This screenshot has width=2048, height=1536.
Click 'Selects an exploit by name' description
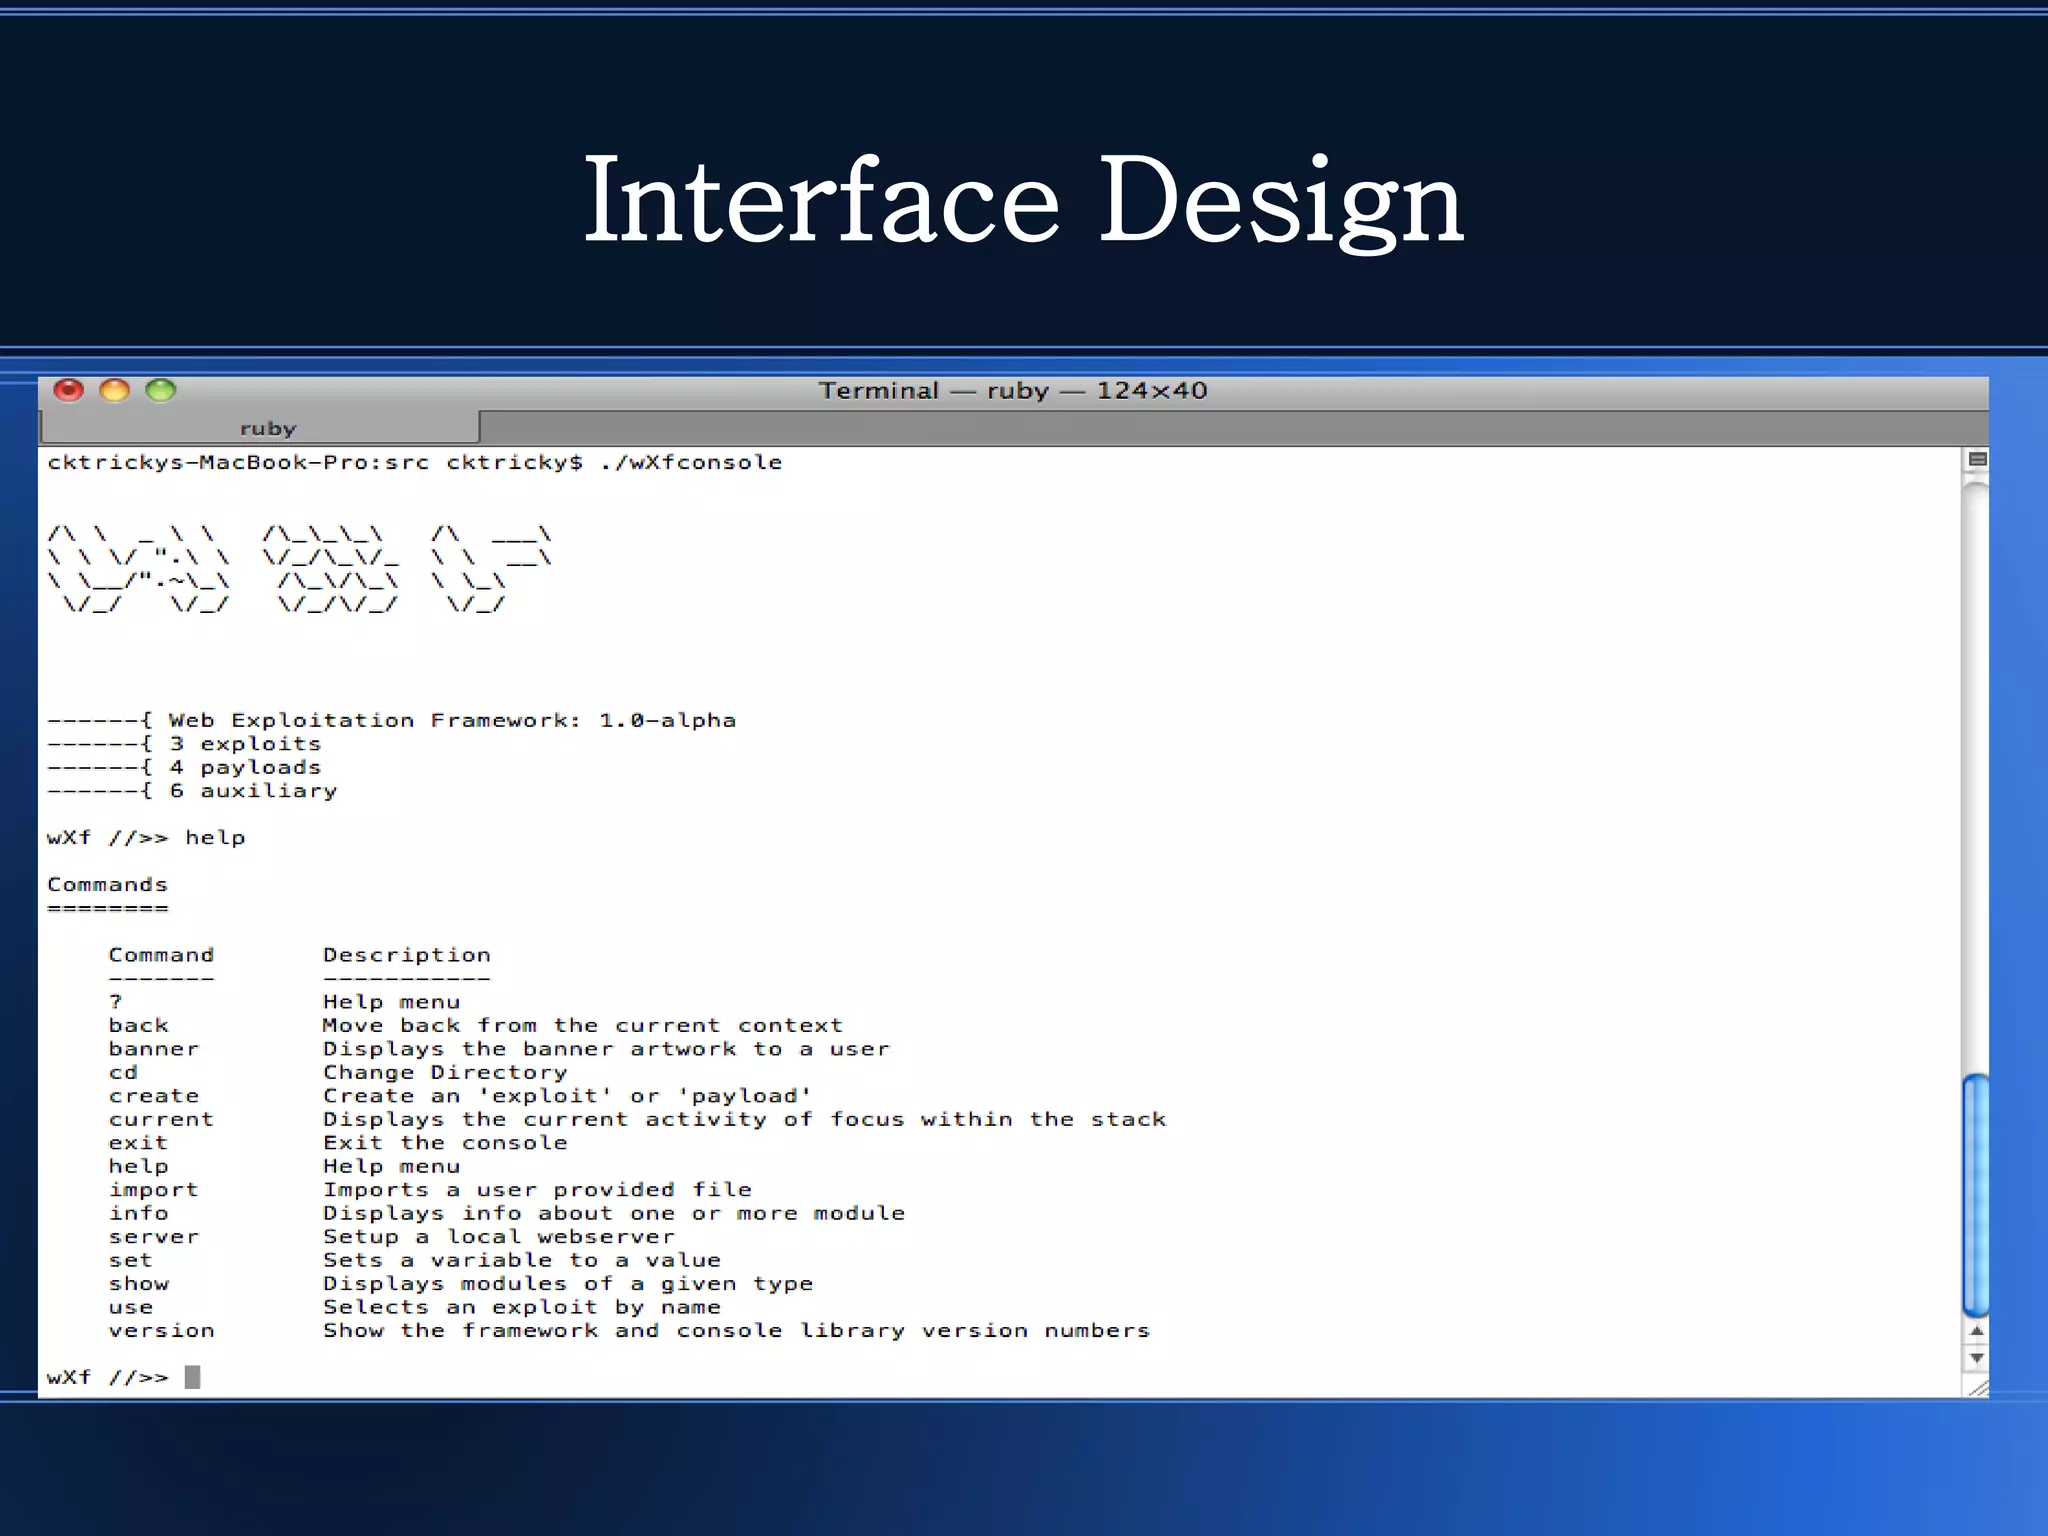click(x=522, y=1307)
